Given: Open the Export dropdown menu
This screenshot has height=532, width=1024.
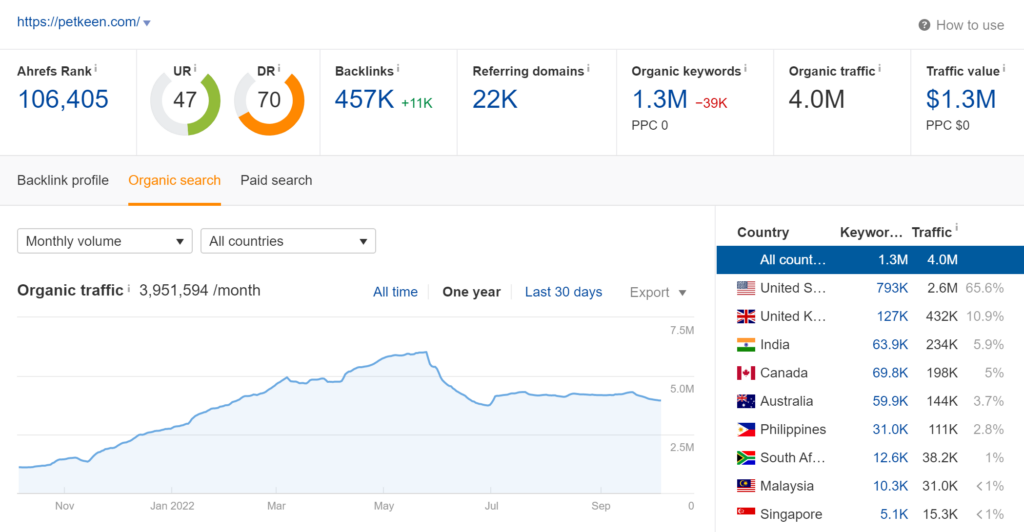Looking at the screenshot, I should point(658,292).
